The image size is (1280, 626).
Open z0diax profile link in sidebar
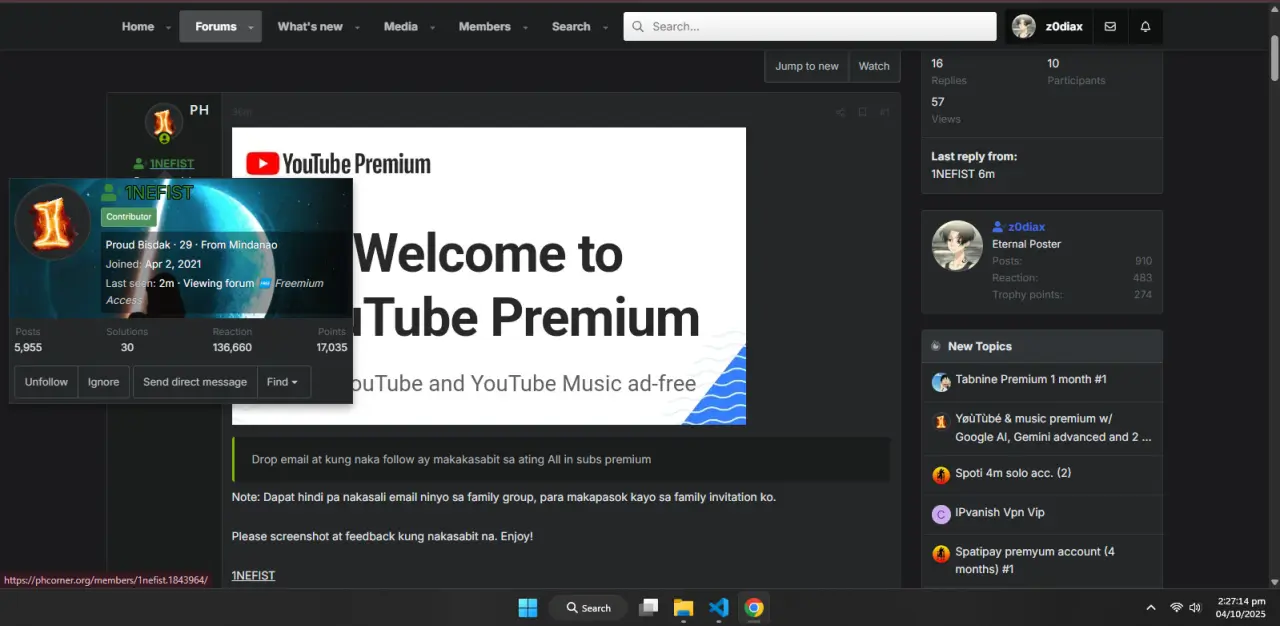(x=1026, y=227)
